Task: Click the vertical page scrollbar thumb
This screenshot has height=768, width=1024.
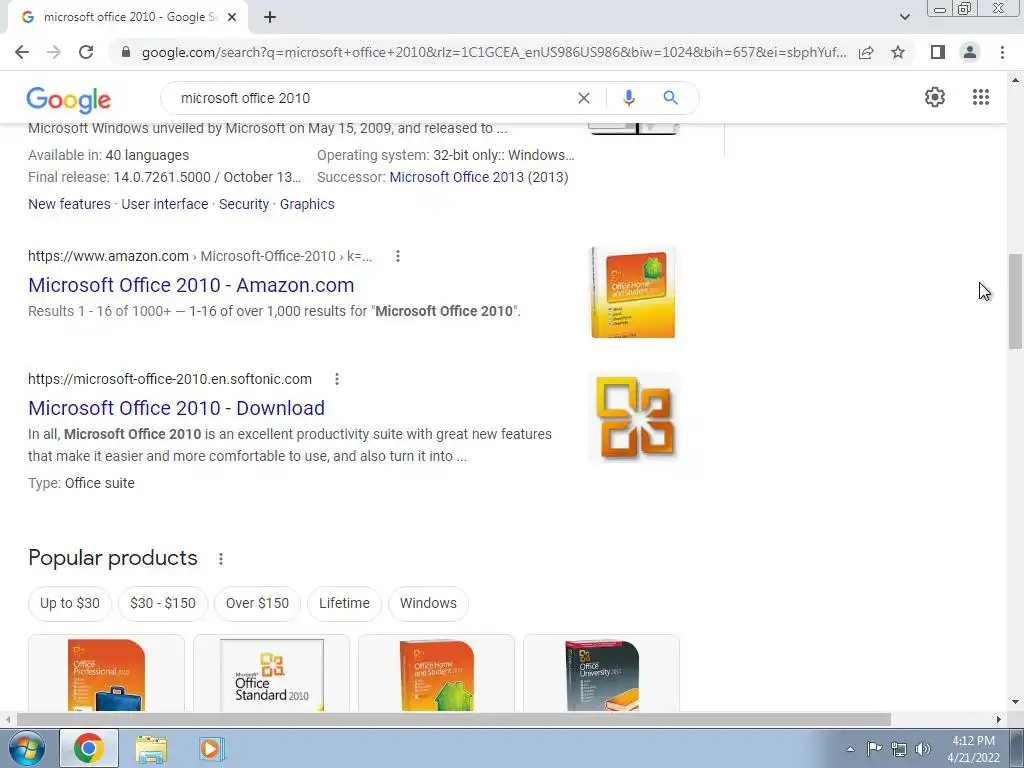Action: click(x=1015, y=302)
